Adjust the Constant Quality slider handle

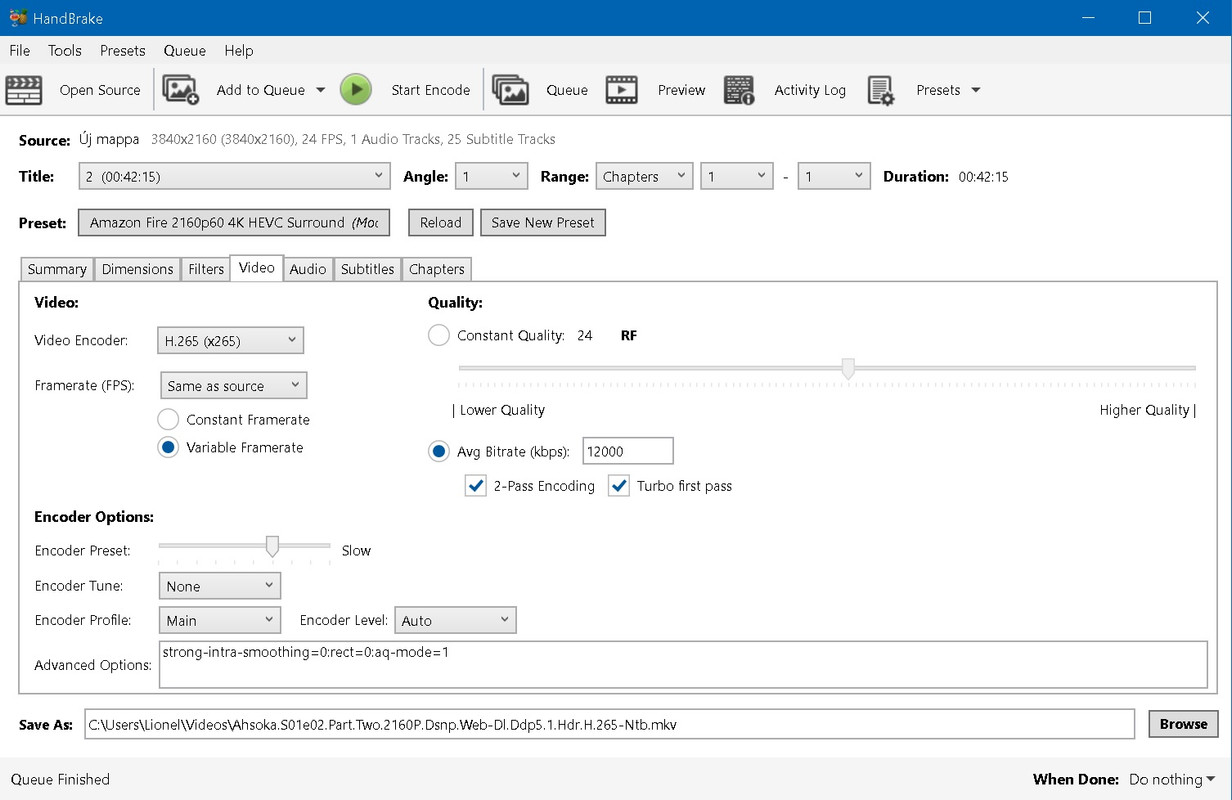(x=848, y=369)
